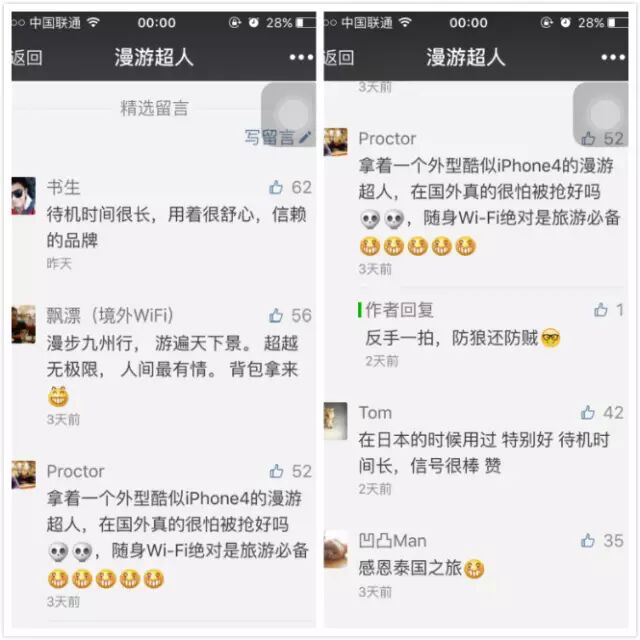The height and width of the screenshot is (640, 640).
Task: Like 书生's comment with 62 likes
Action: 276,187
